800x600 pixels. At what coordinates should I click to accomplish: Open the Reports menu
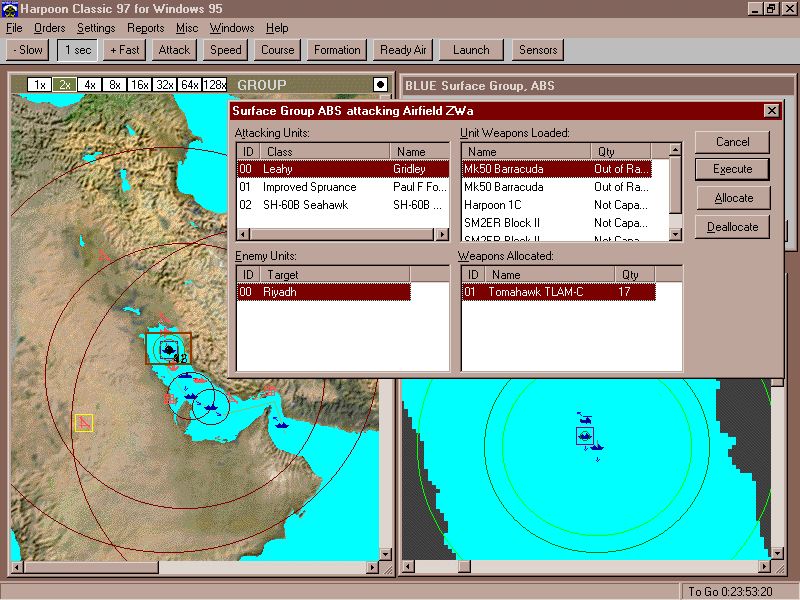(x=145, y=28)
